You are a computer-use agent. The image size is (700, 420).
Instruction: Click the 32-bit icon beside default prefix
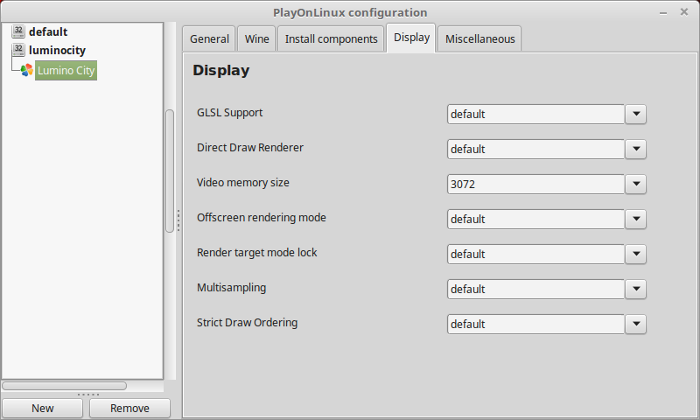click(18, 32)
